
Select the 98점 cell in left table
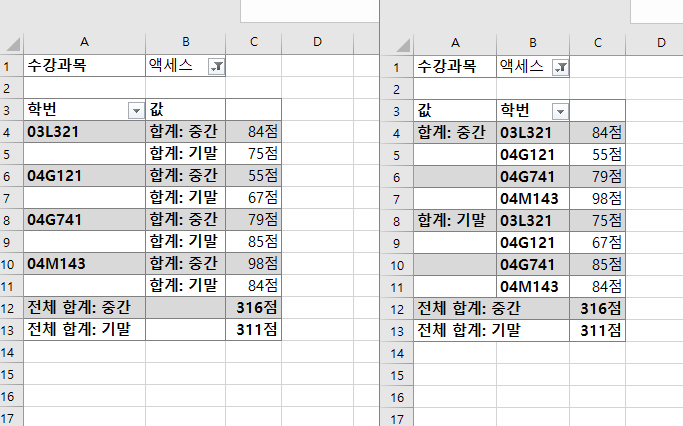point(254,263)
